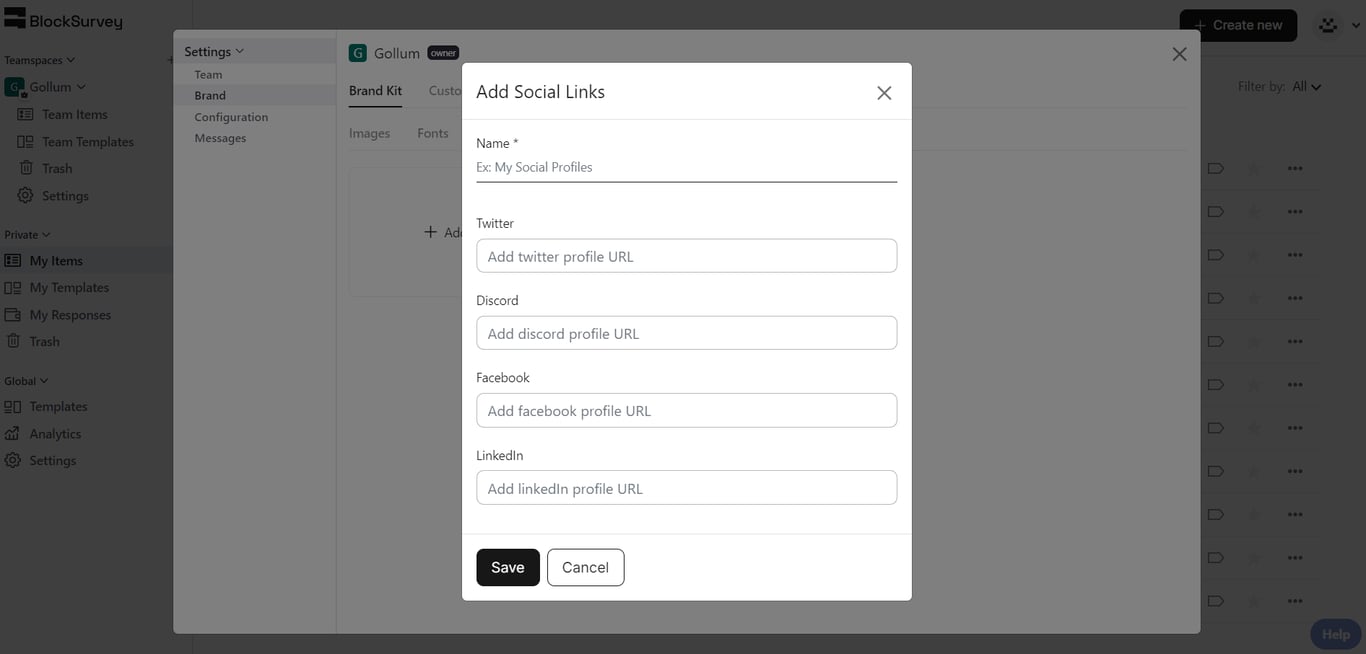Open Team Templates in sidebar
Image resolution: width=1366 pixels, height=654 pixels.
[x=87, y=142]
